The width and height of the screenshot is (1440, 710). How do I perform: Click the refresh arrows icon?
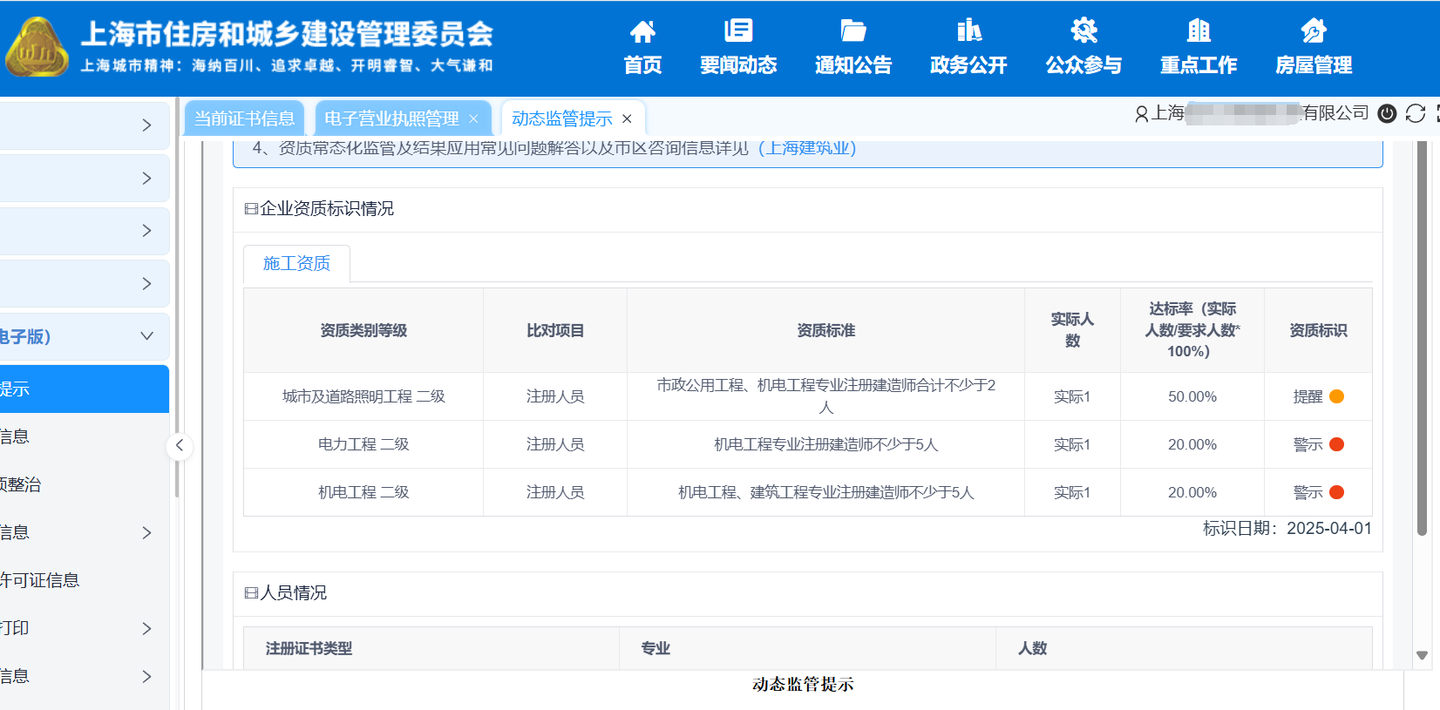tap(1415, 114)
